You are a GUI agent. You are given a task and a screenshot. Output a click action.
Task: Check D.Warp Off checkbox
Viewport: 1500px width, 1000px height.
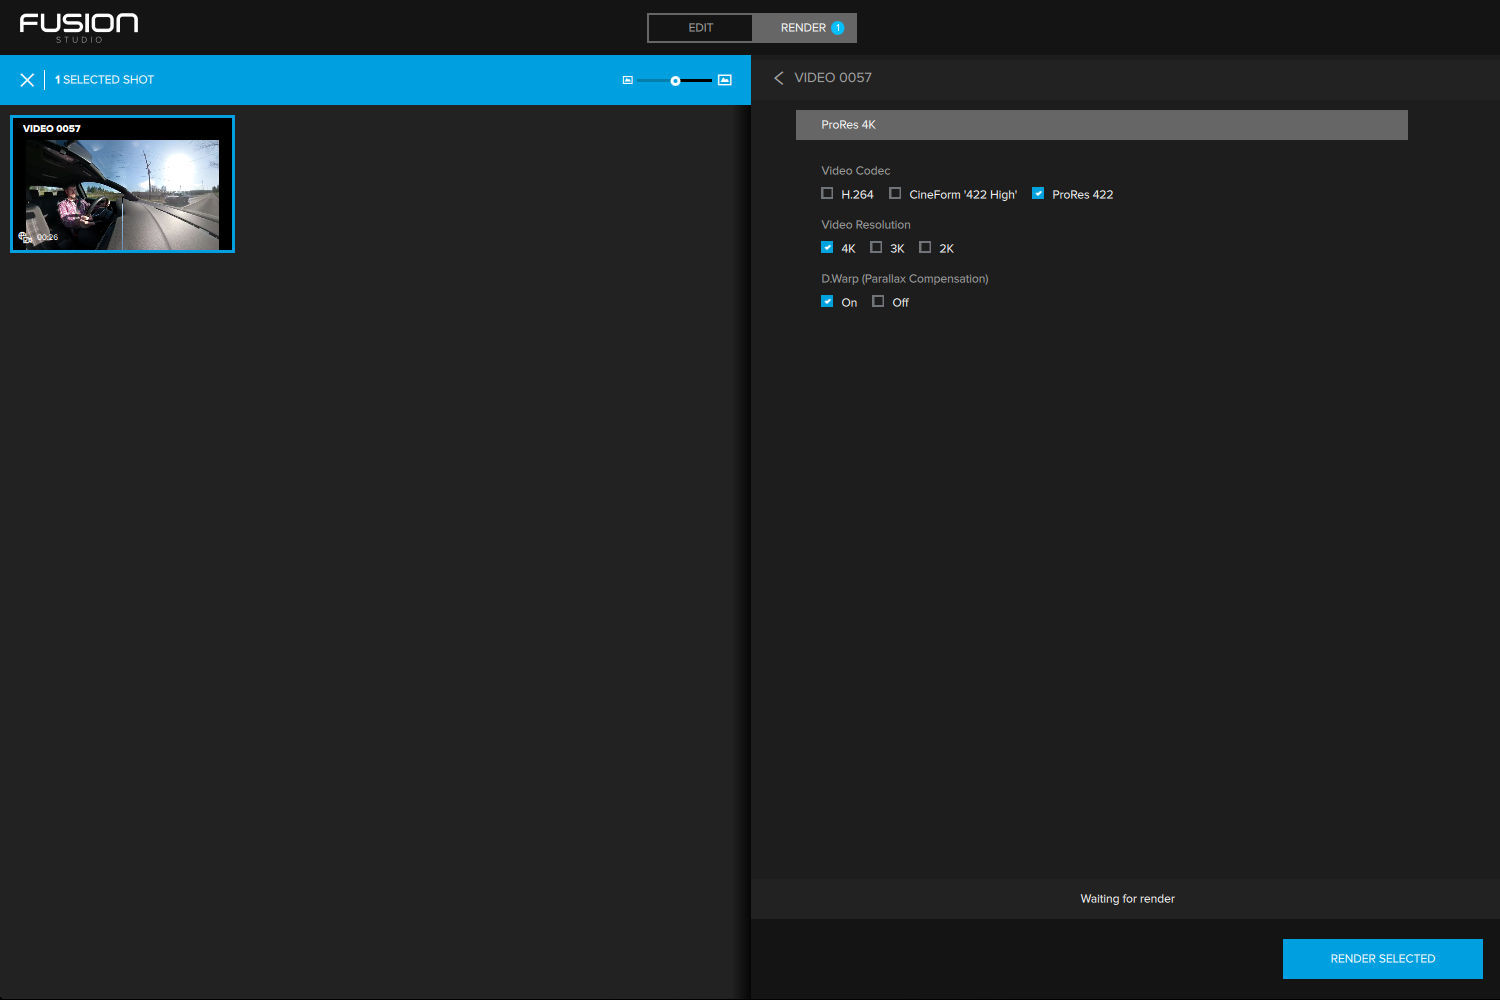pos(878,301)
